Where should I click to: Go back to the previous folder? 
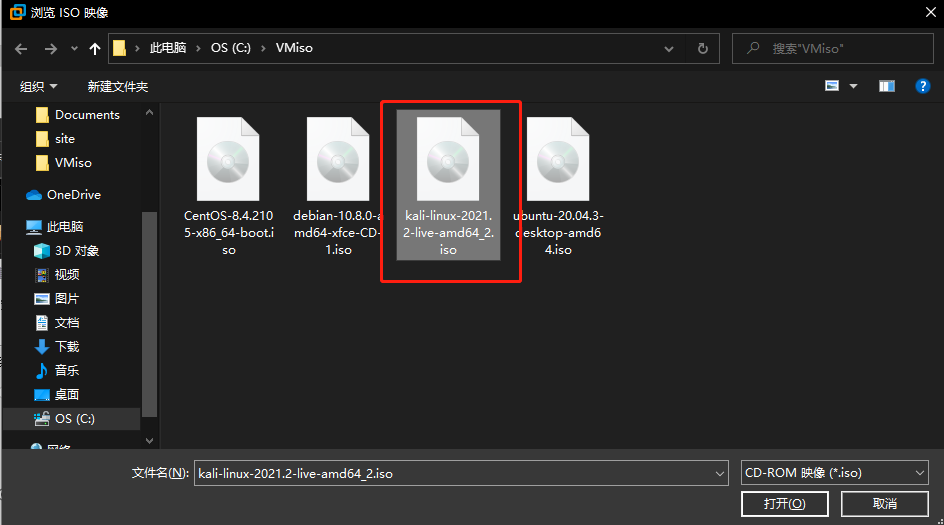(21, 49)
